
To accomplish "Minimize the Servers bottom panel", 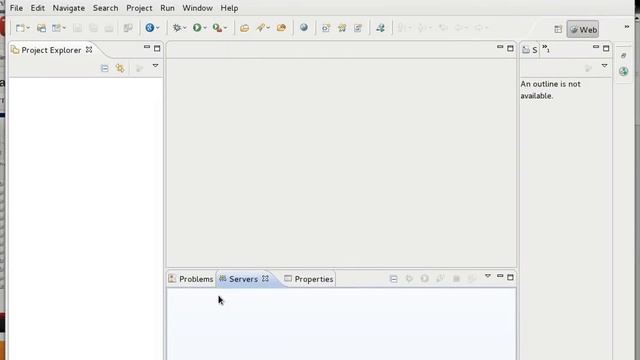I will click(500, 276).
